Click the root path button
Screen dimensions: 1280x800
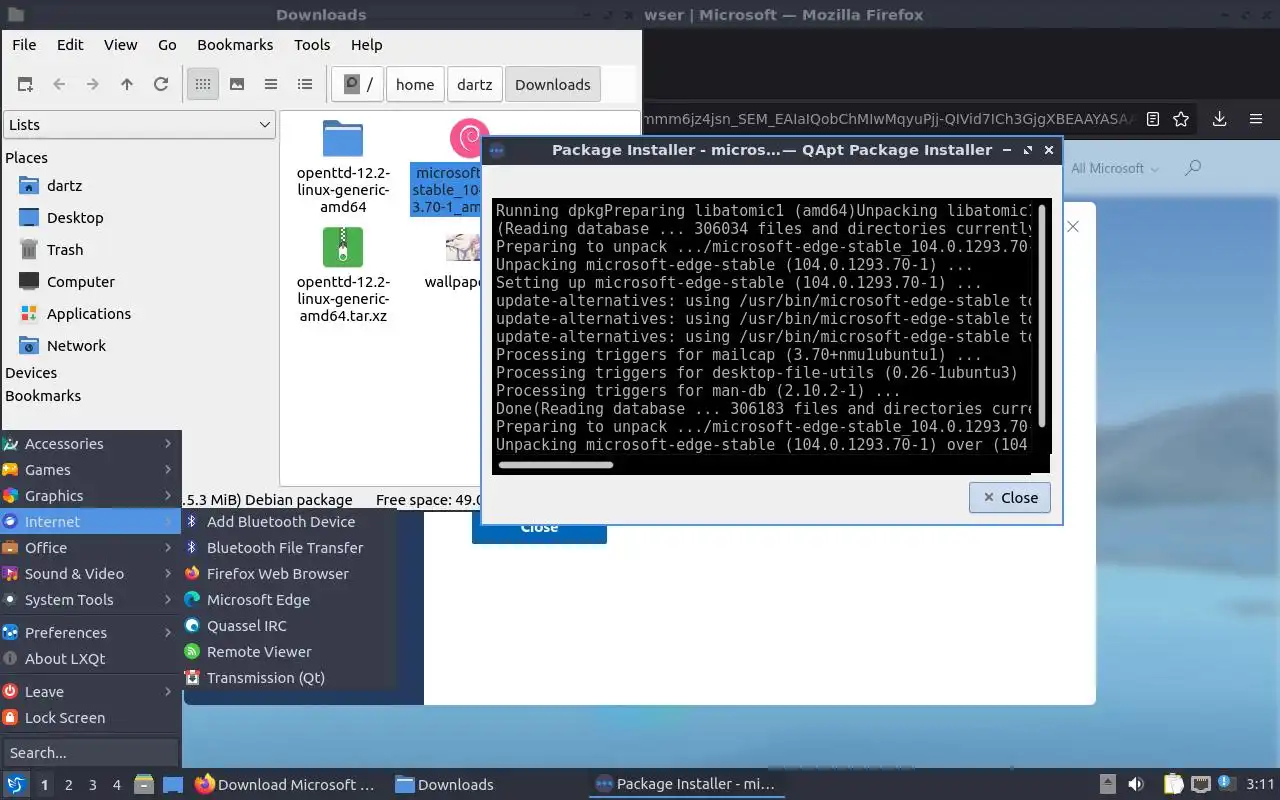coord(358,84)
